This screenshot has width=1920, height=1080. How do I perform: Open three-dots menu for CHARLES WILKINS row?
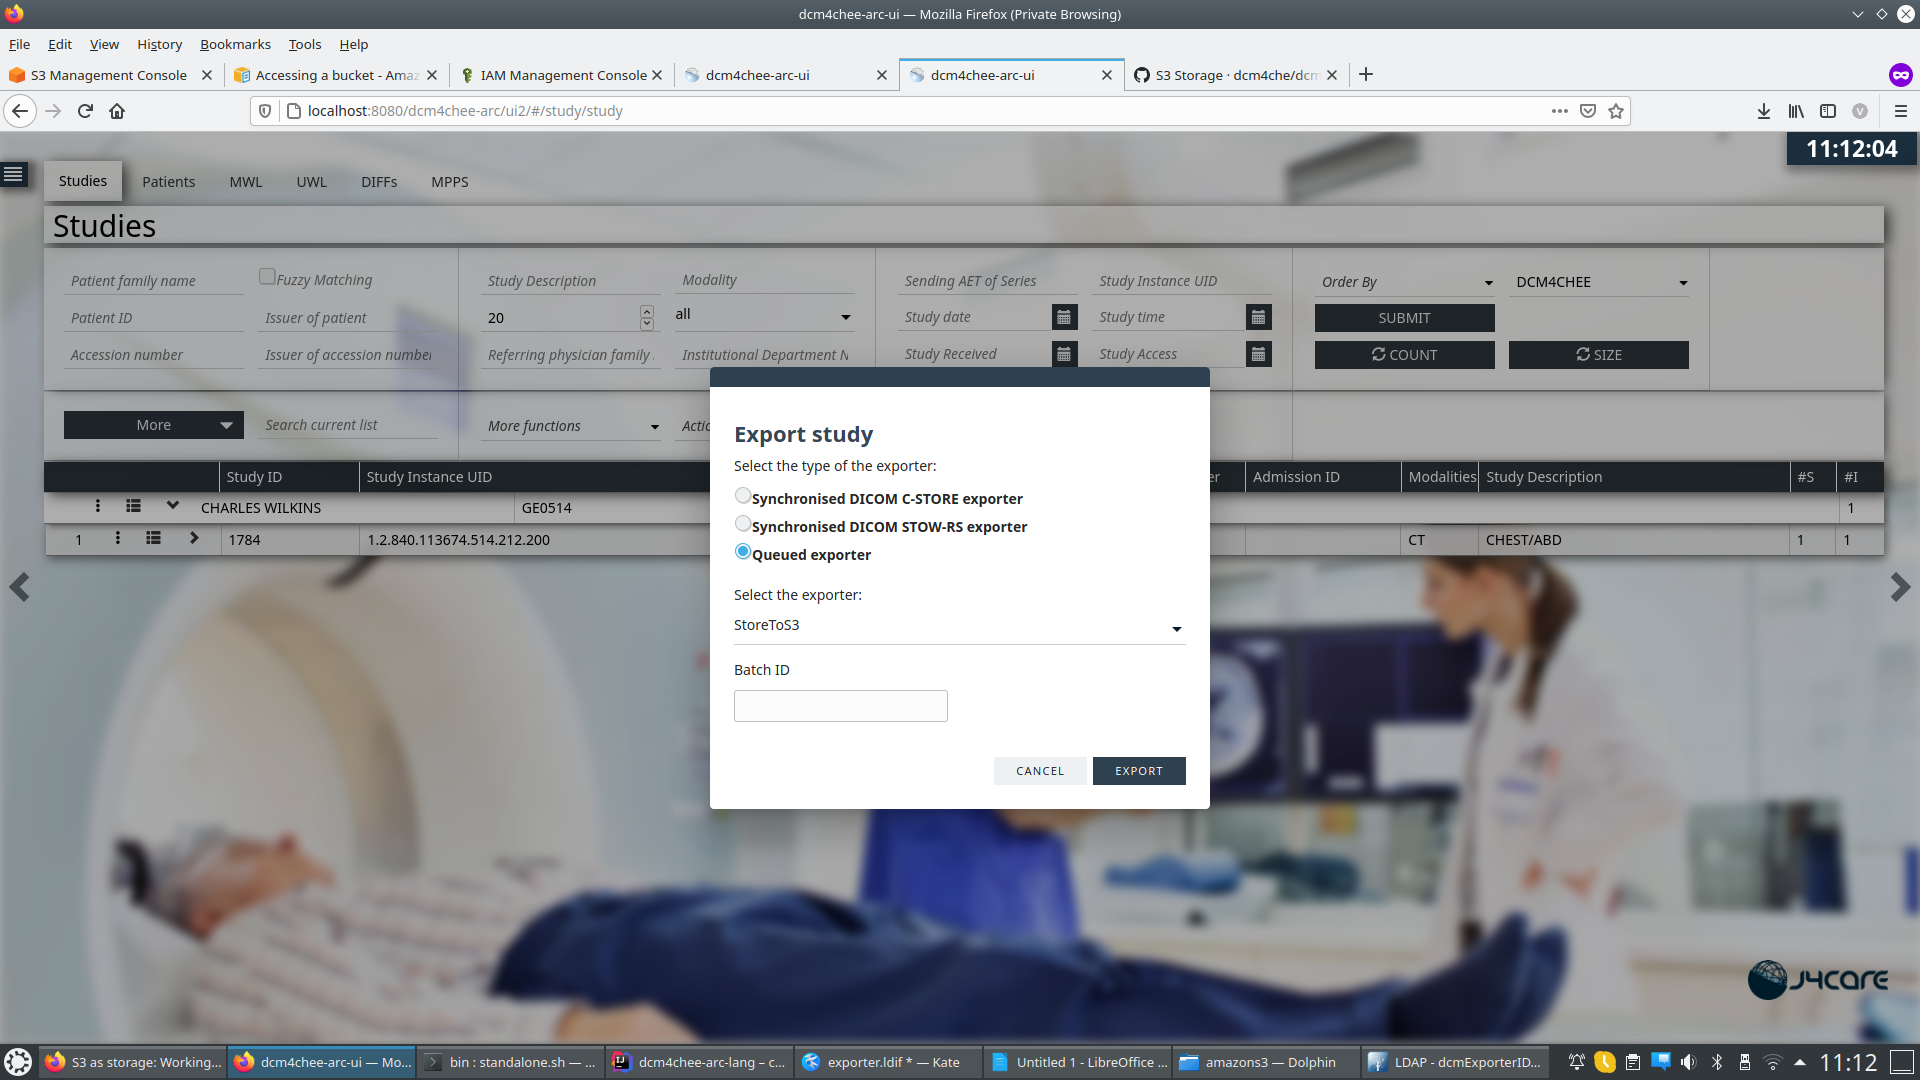pos(97,506)
